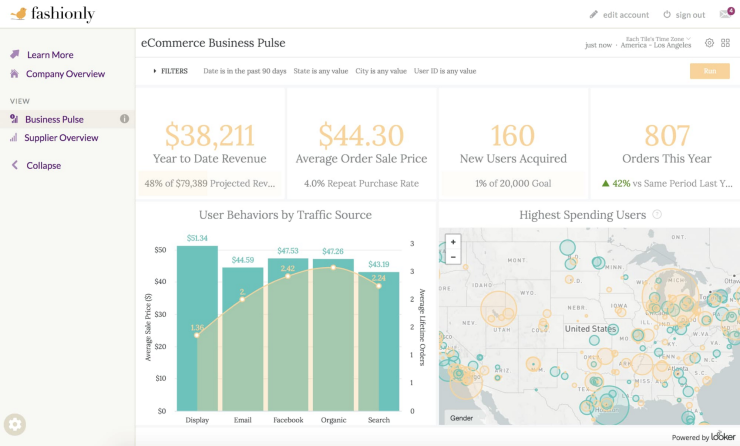Expand the FILTERS section
Screen dimensions: 740x446
170,71
